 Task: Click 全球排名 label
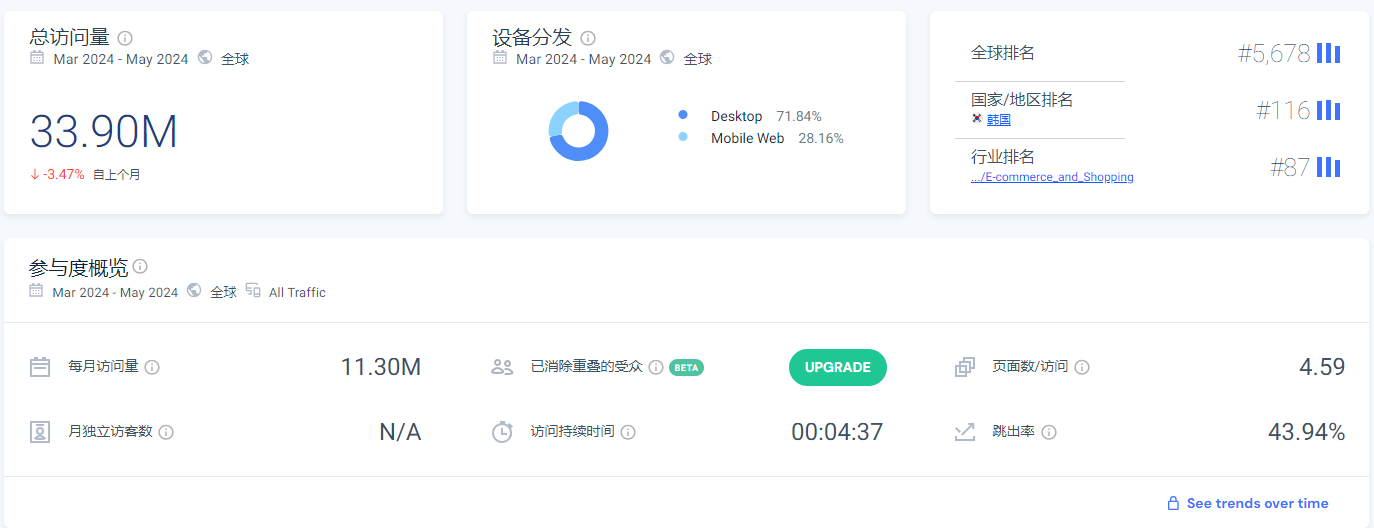(x=1003, y=53)
